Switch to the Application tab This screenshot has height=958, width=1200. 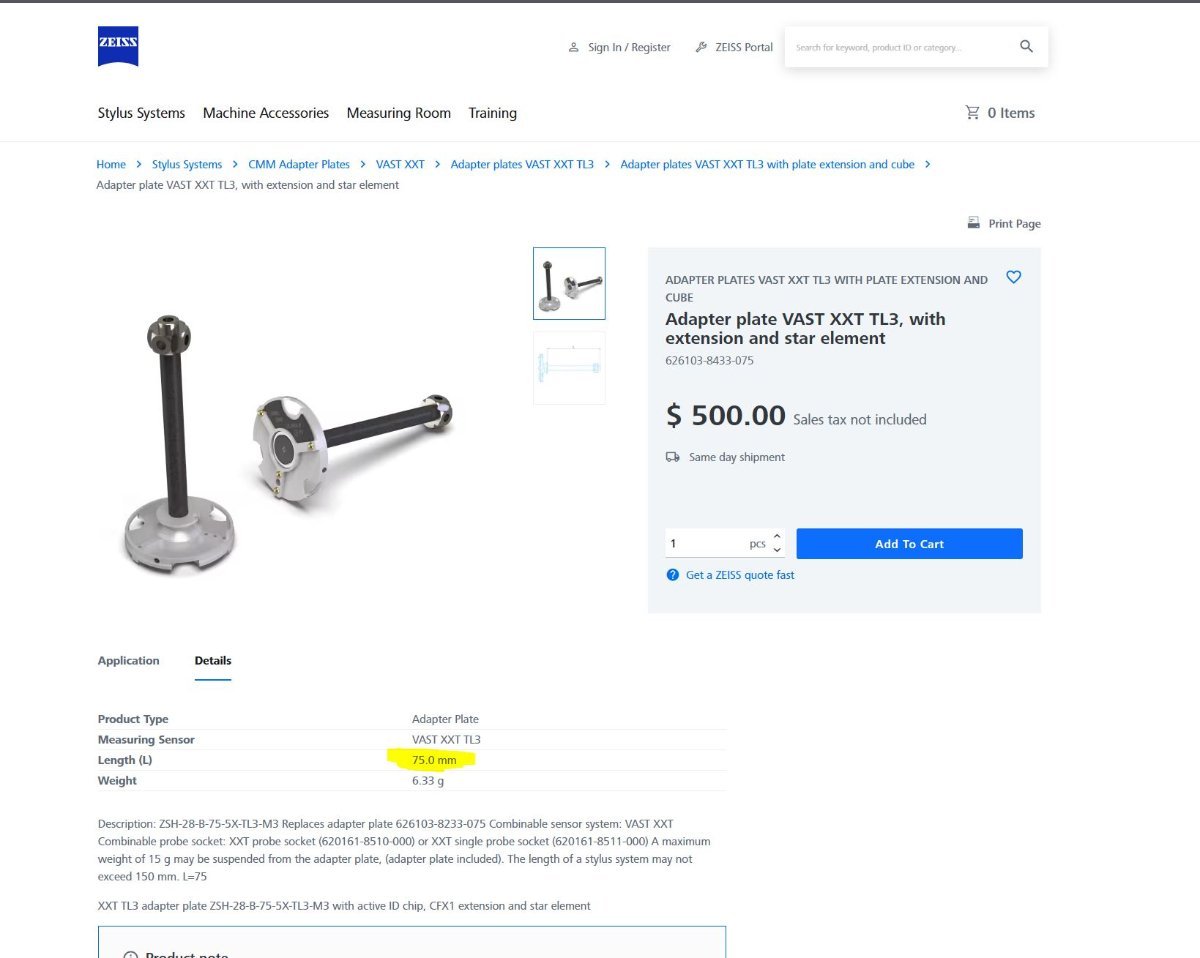click(129, 661)
